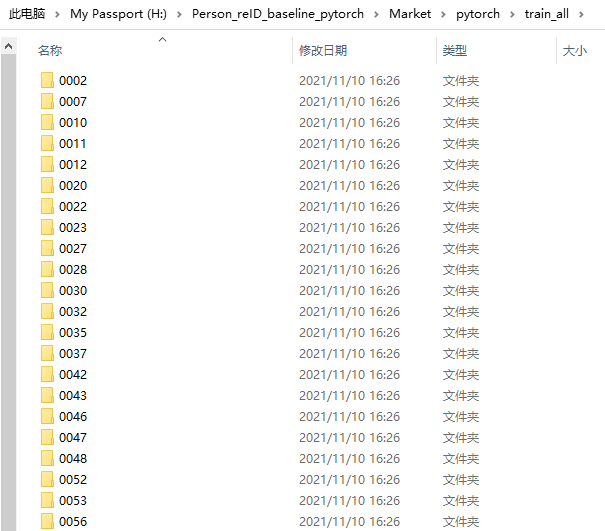Select folder name 0002

(73, 80)
